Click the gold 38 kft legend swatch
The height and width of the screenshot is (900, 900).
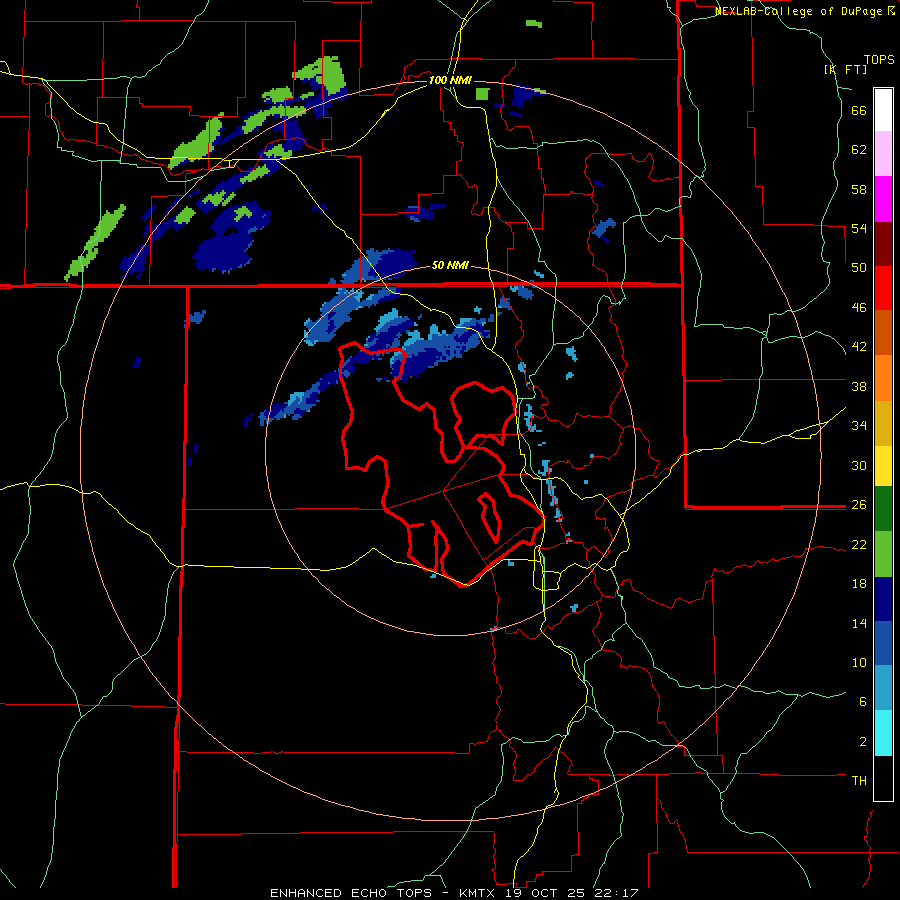coord(883,422)
